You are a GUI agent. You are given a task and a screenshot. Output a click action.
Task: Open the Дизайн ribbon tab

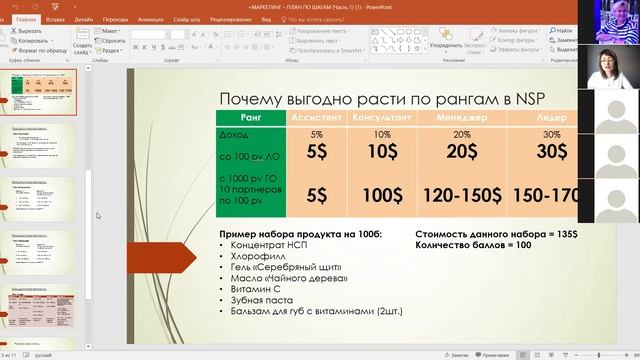84,19
